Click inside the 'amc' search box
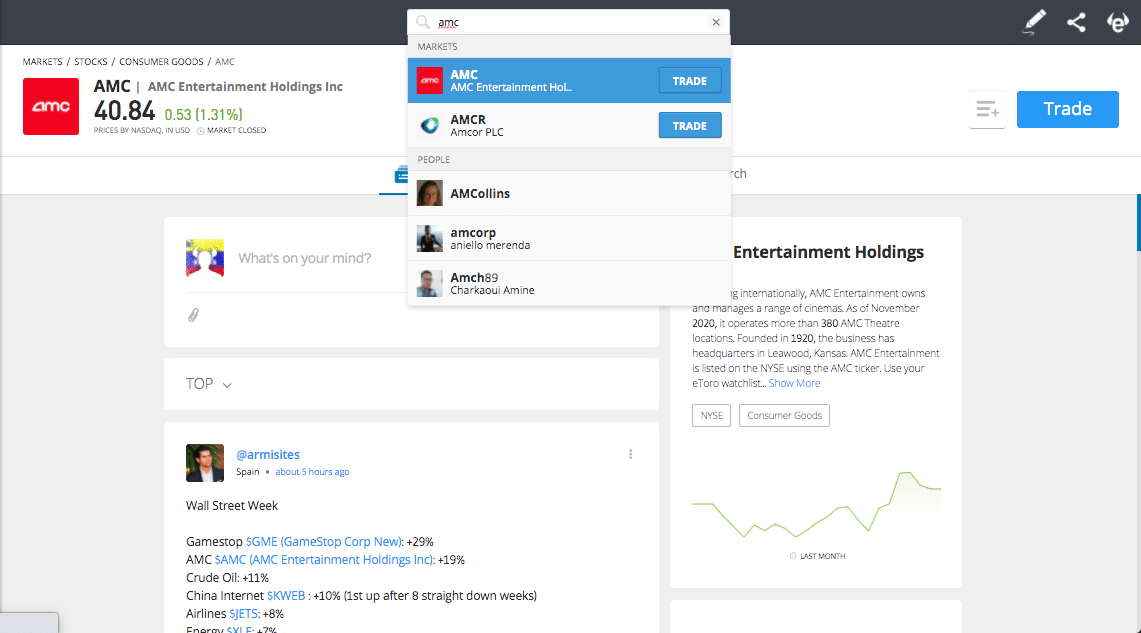The width and height of the screenshot is (1141, 633). (x=568, y=22)
